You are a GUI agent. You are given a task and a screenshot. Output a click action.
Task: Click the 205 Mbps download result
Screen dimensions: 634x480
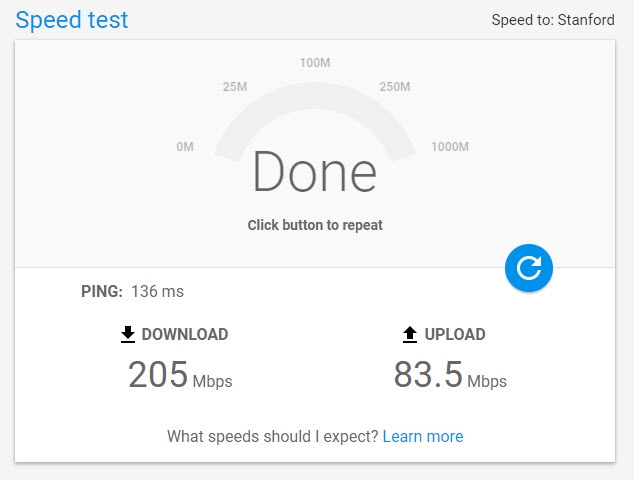point(180,374)
